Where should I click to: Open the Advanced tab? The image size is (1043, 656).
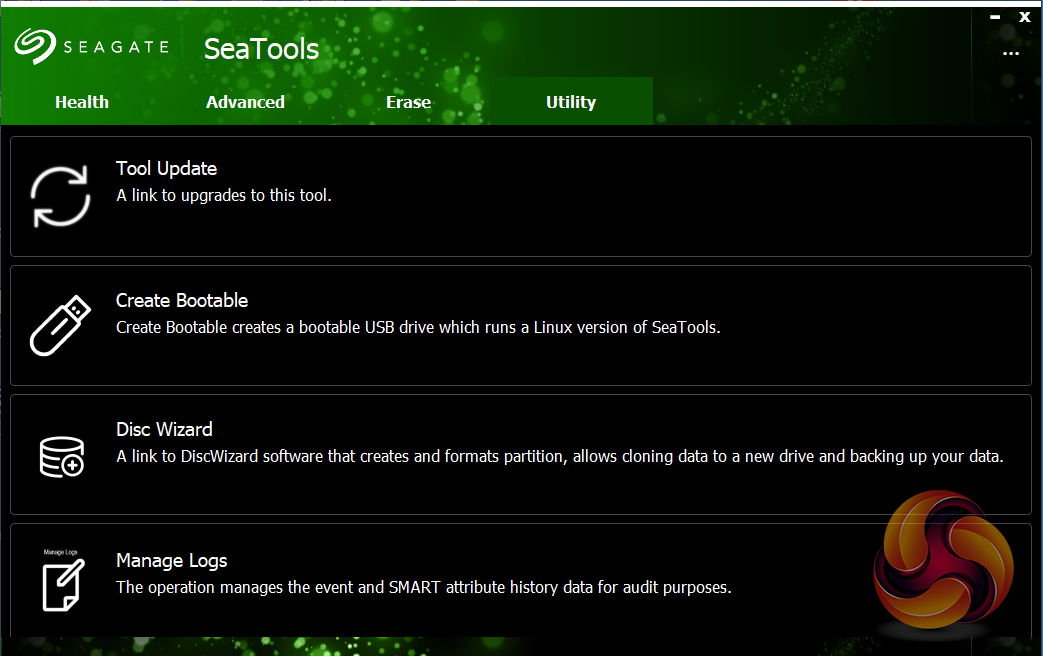pyautogui.click(x=245, y=102)
